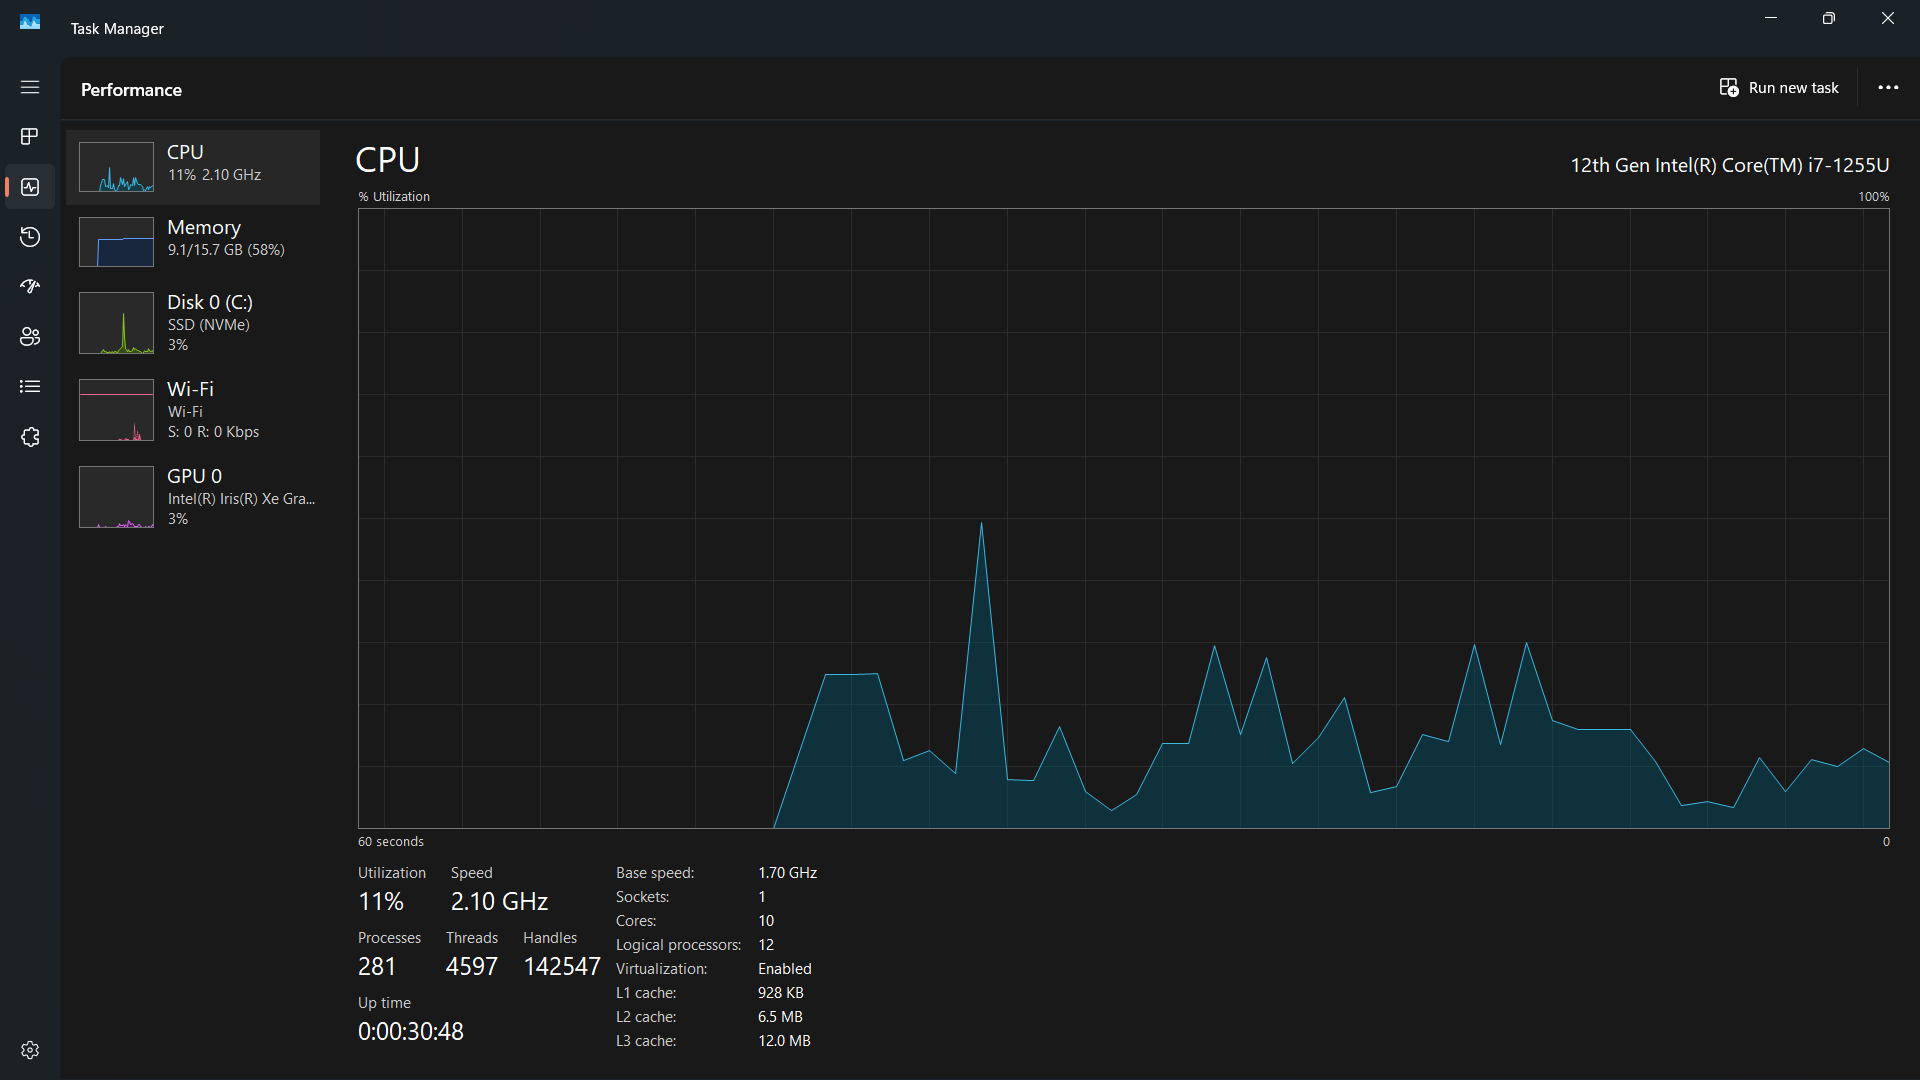Viewport: 1920px width, 1080px height.
Task: Switch to the Users page icon
Action: coord(30,337)
